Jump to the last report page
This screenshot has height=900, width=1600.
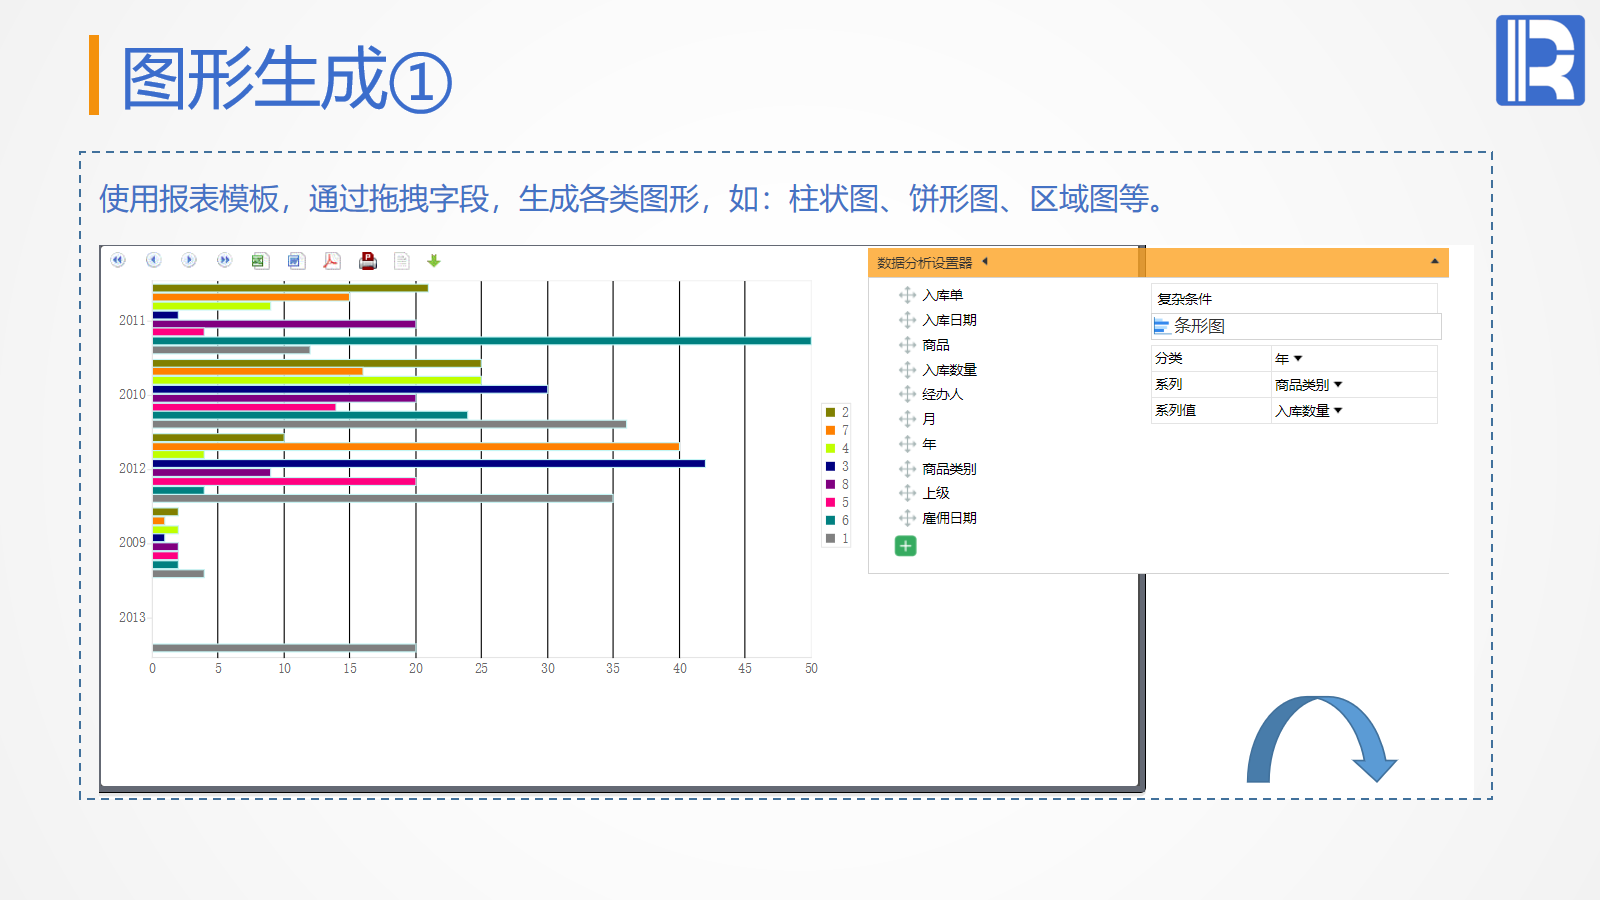point(224,260)
